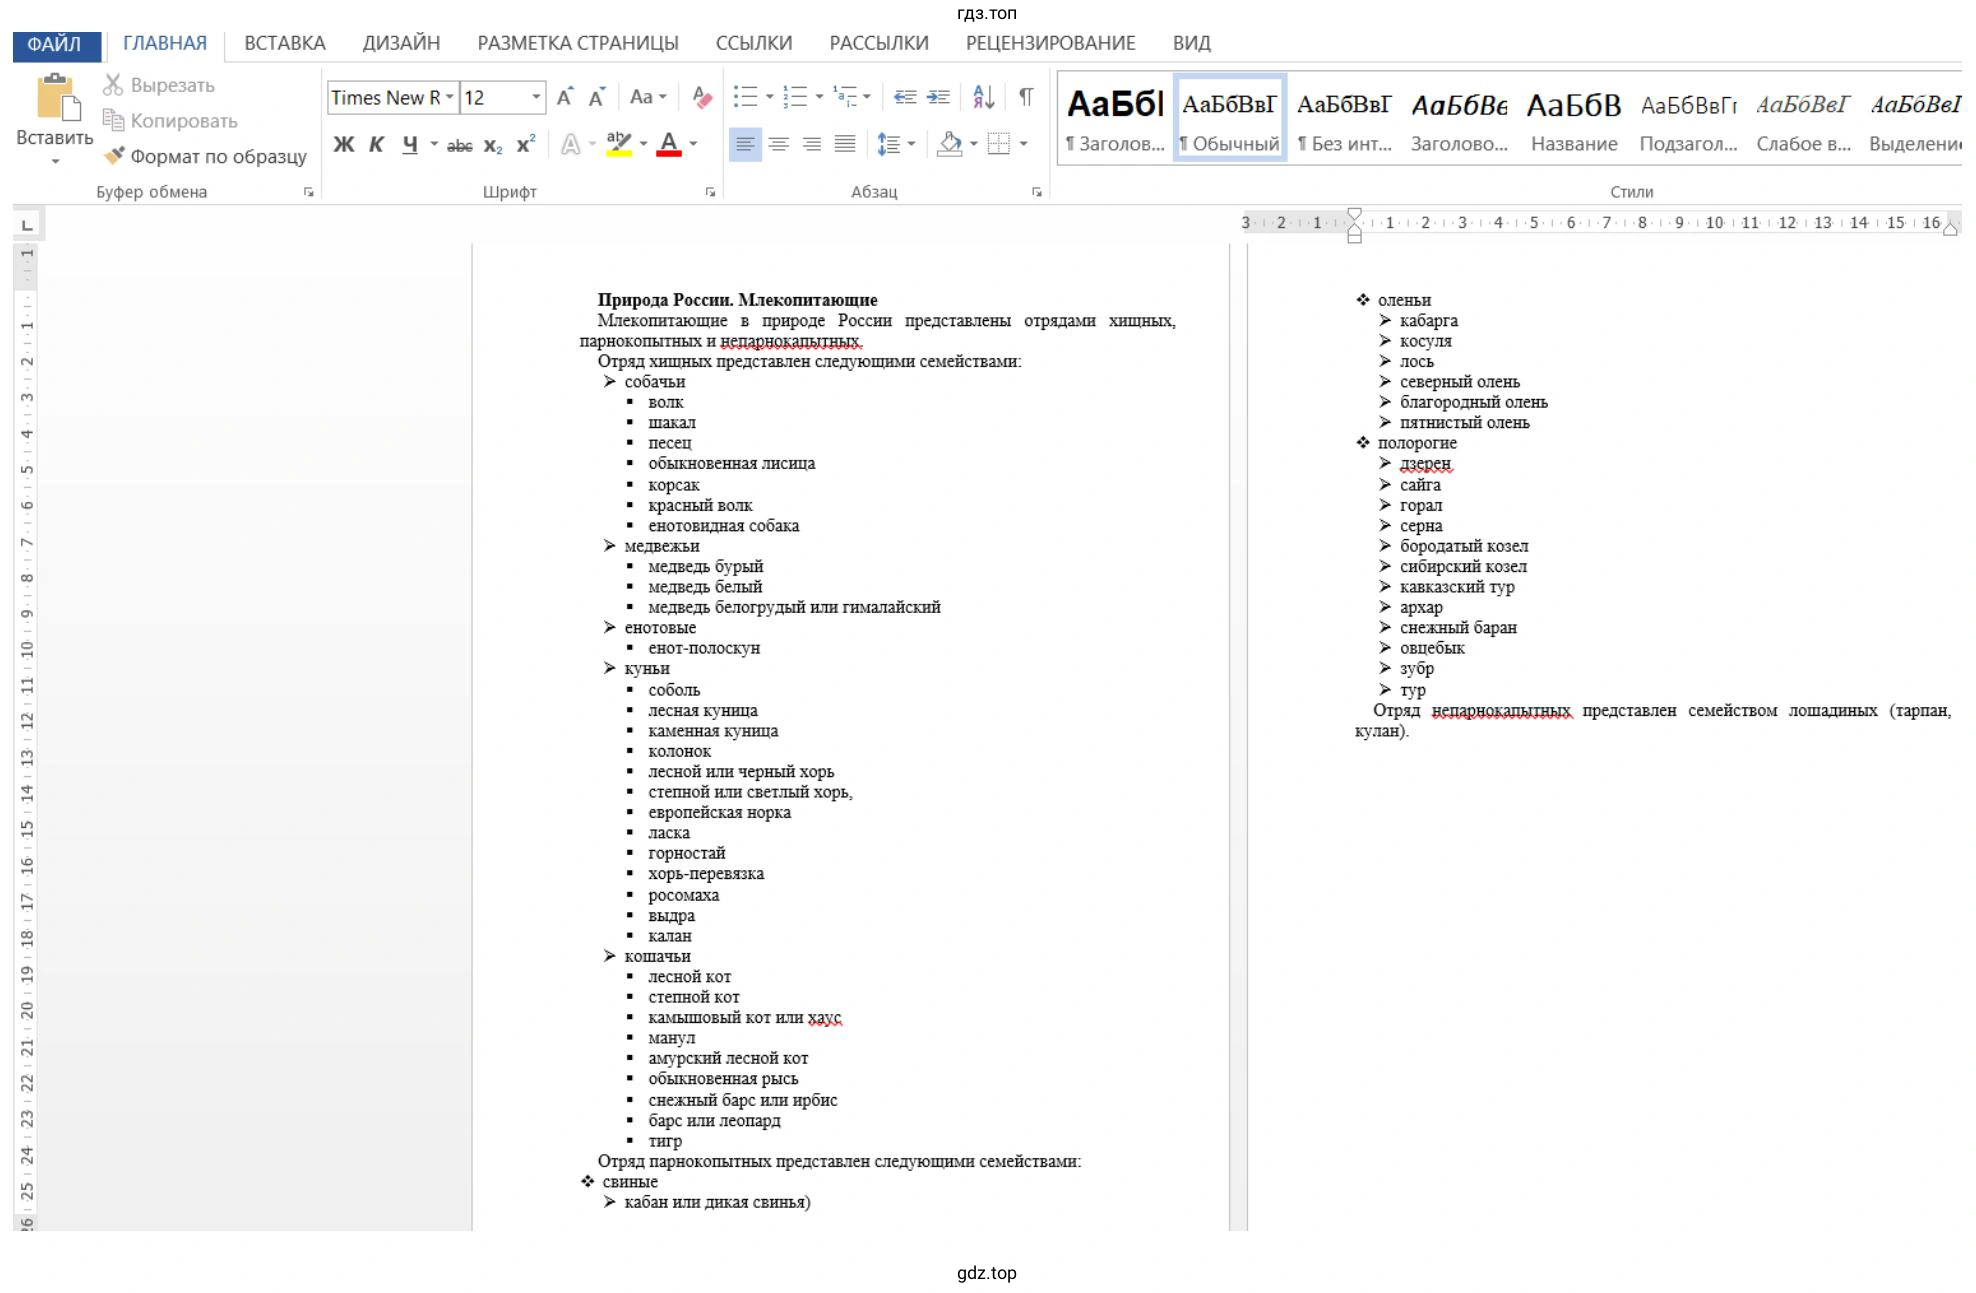This screenshot has height=1293, width=1976.
Task: Align text to the center
Action: 778,144
